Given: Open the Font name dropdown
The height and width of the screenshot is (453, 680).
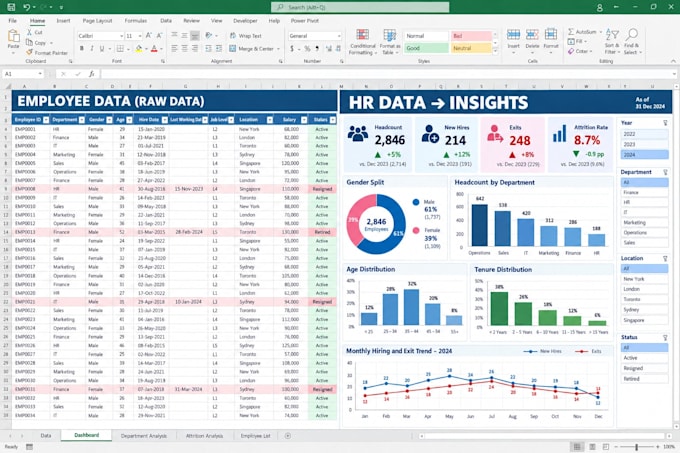Looking at the screenshot, I should pos(121,36).
